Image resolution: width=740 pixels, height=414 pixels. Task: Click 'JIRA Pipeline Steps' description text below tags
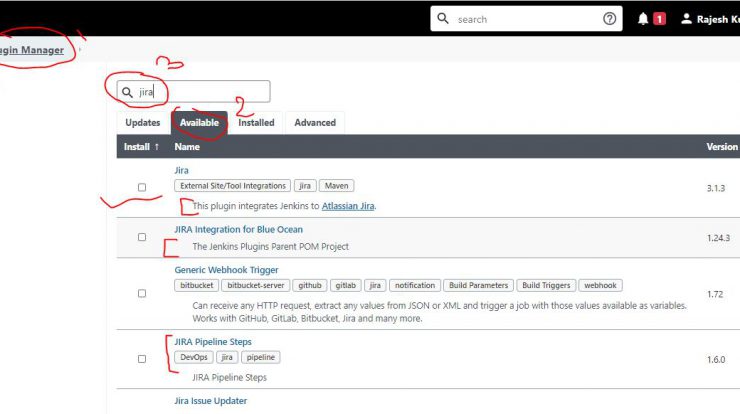pos(229,378)
